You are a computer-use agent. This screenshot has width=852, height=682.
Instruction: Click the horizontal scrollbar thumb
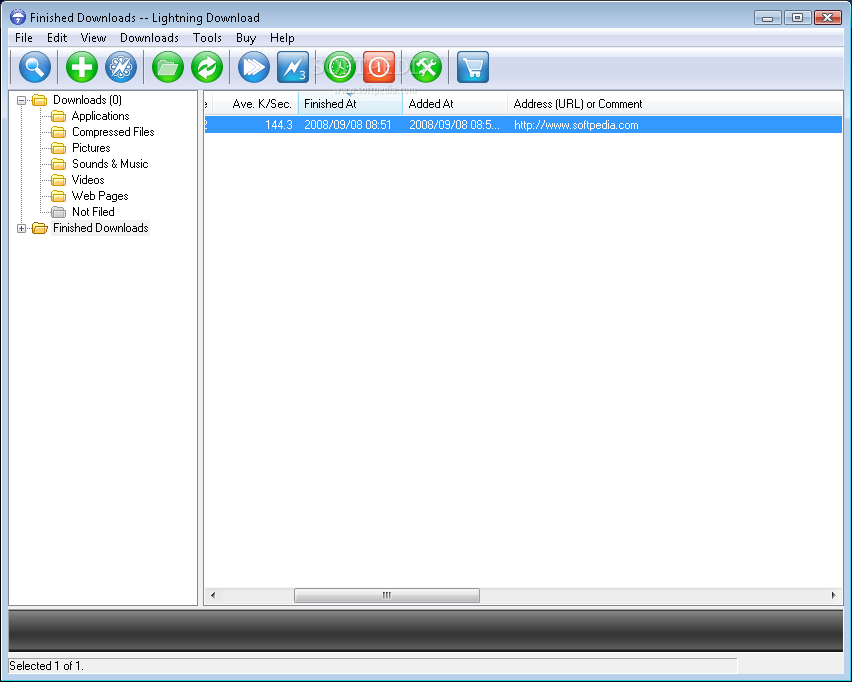coord(387,596)
